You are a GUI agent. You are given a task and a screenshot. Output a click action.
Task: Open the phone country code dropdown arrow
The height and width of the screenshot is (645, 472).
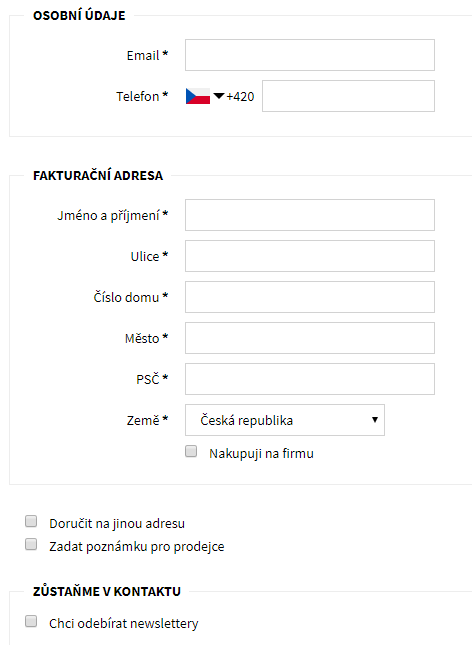click(219, 96)
